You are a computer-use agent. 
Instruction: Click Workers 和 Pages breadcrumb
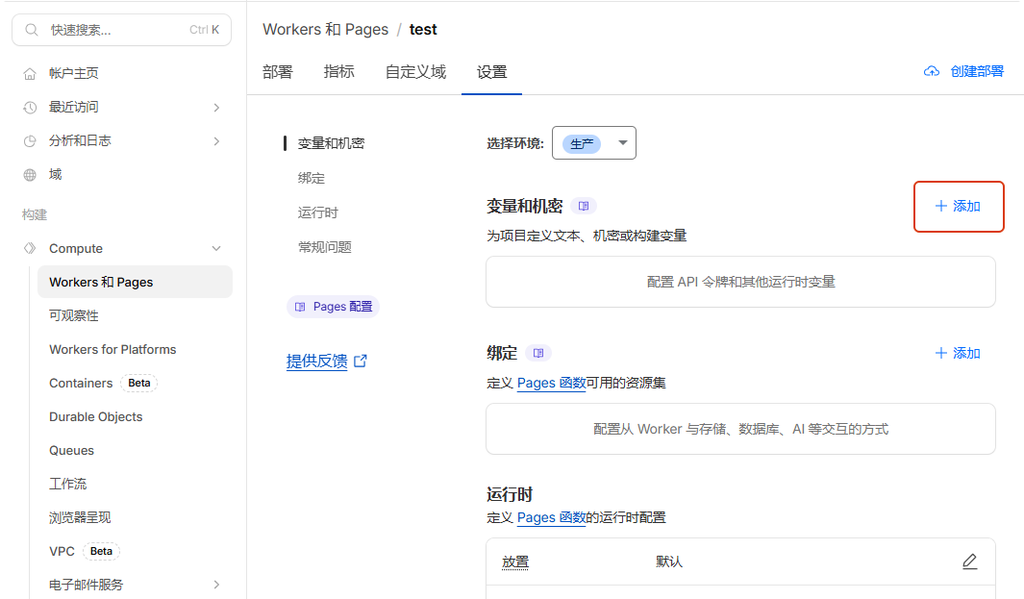325,29
